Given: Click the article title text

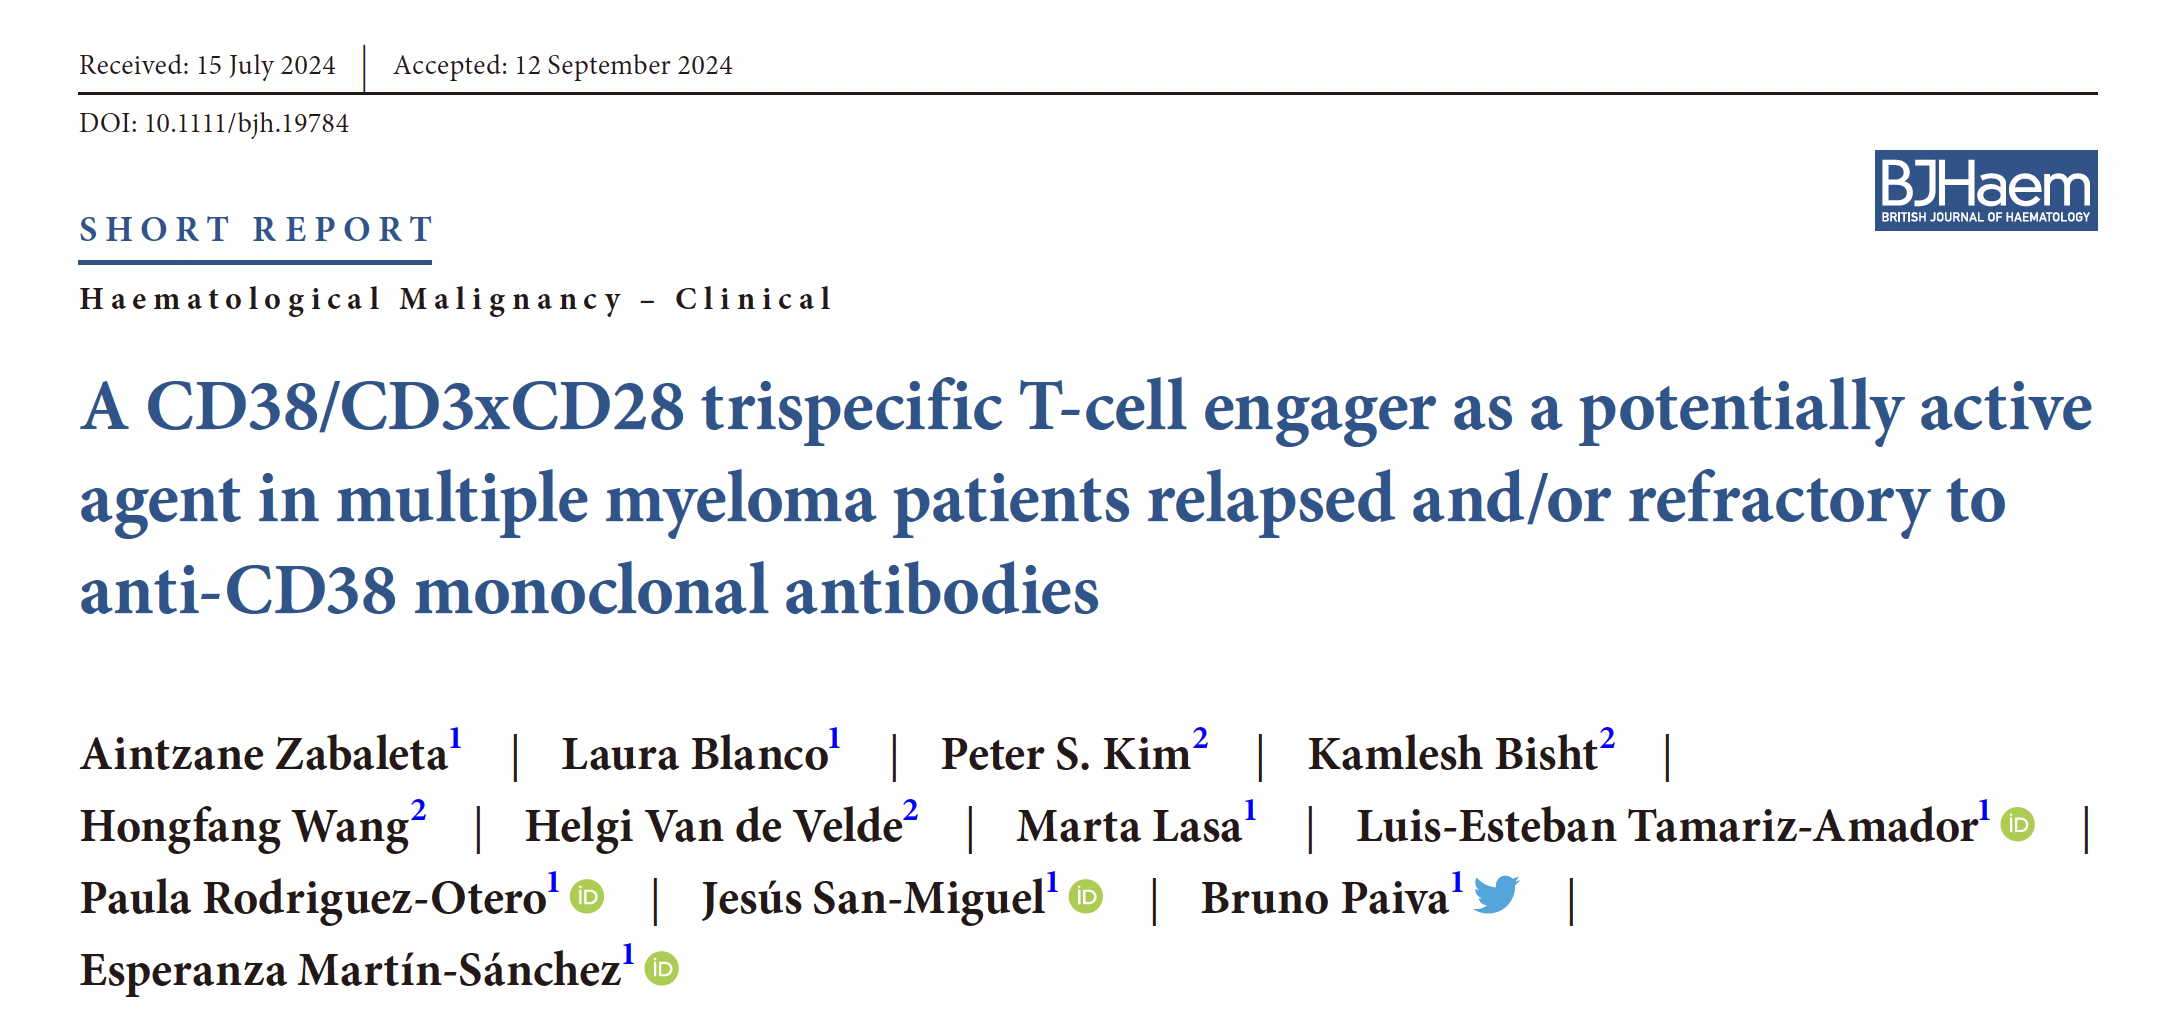Looking at the screenshot, I should [1086, 498].
